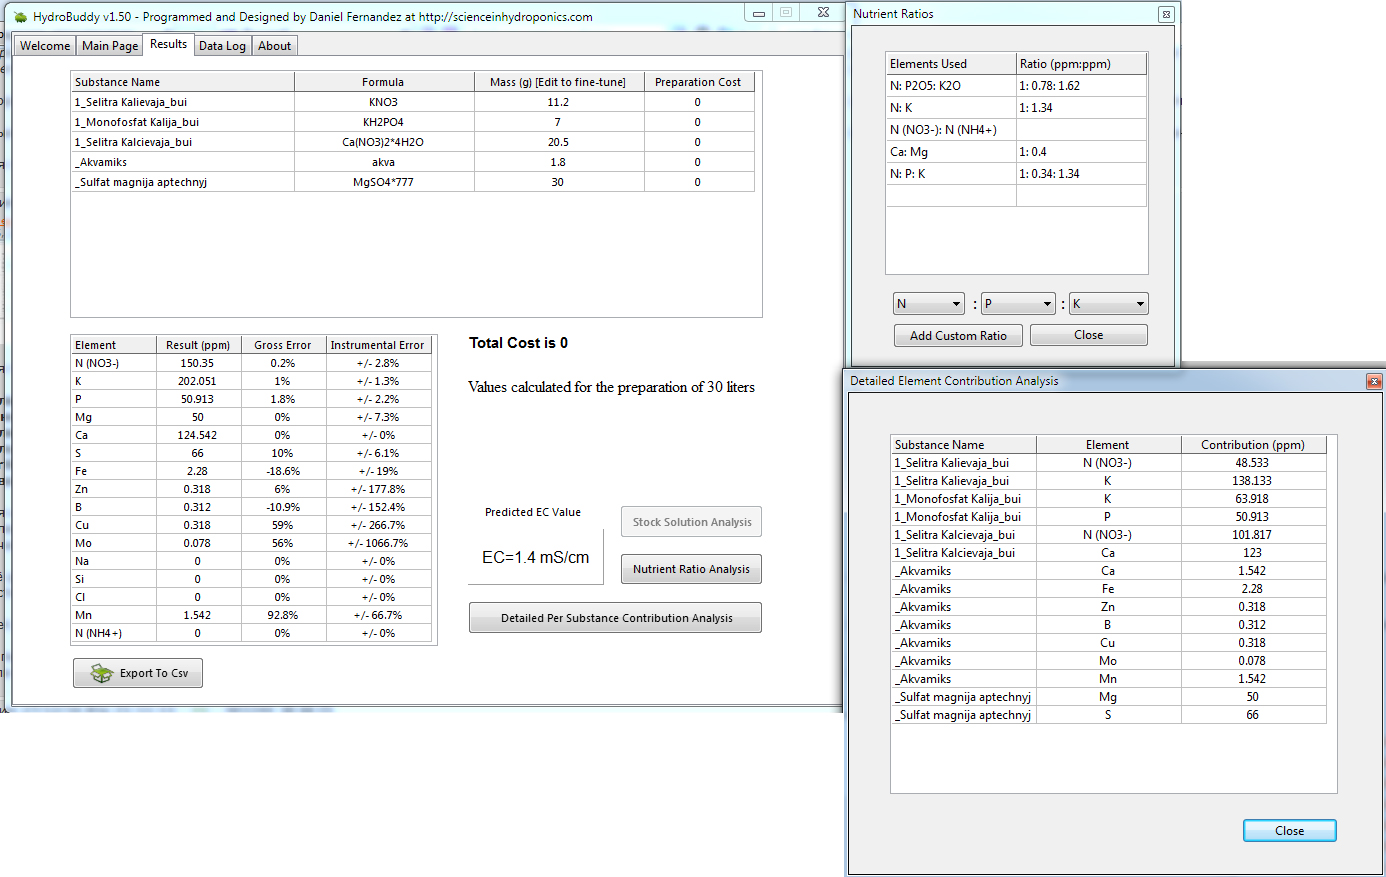Select mass value 20.5 for Selitra Kalcievaja
This screenshot has height=877, width=1386.
pos(559,142)
